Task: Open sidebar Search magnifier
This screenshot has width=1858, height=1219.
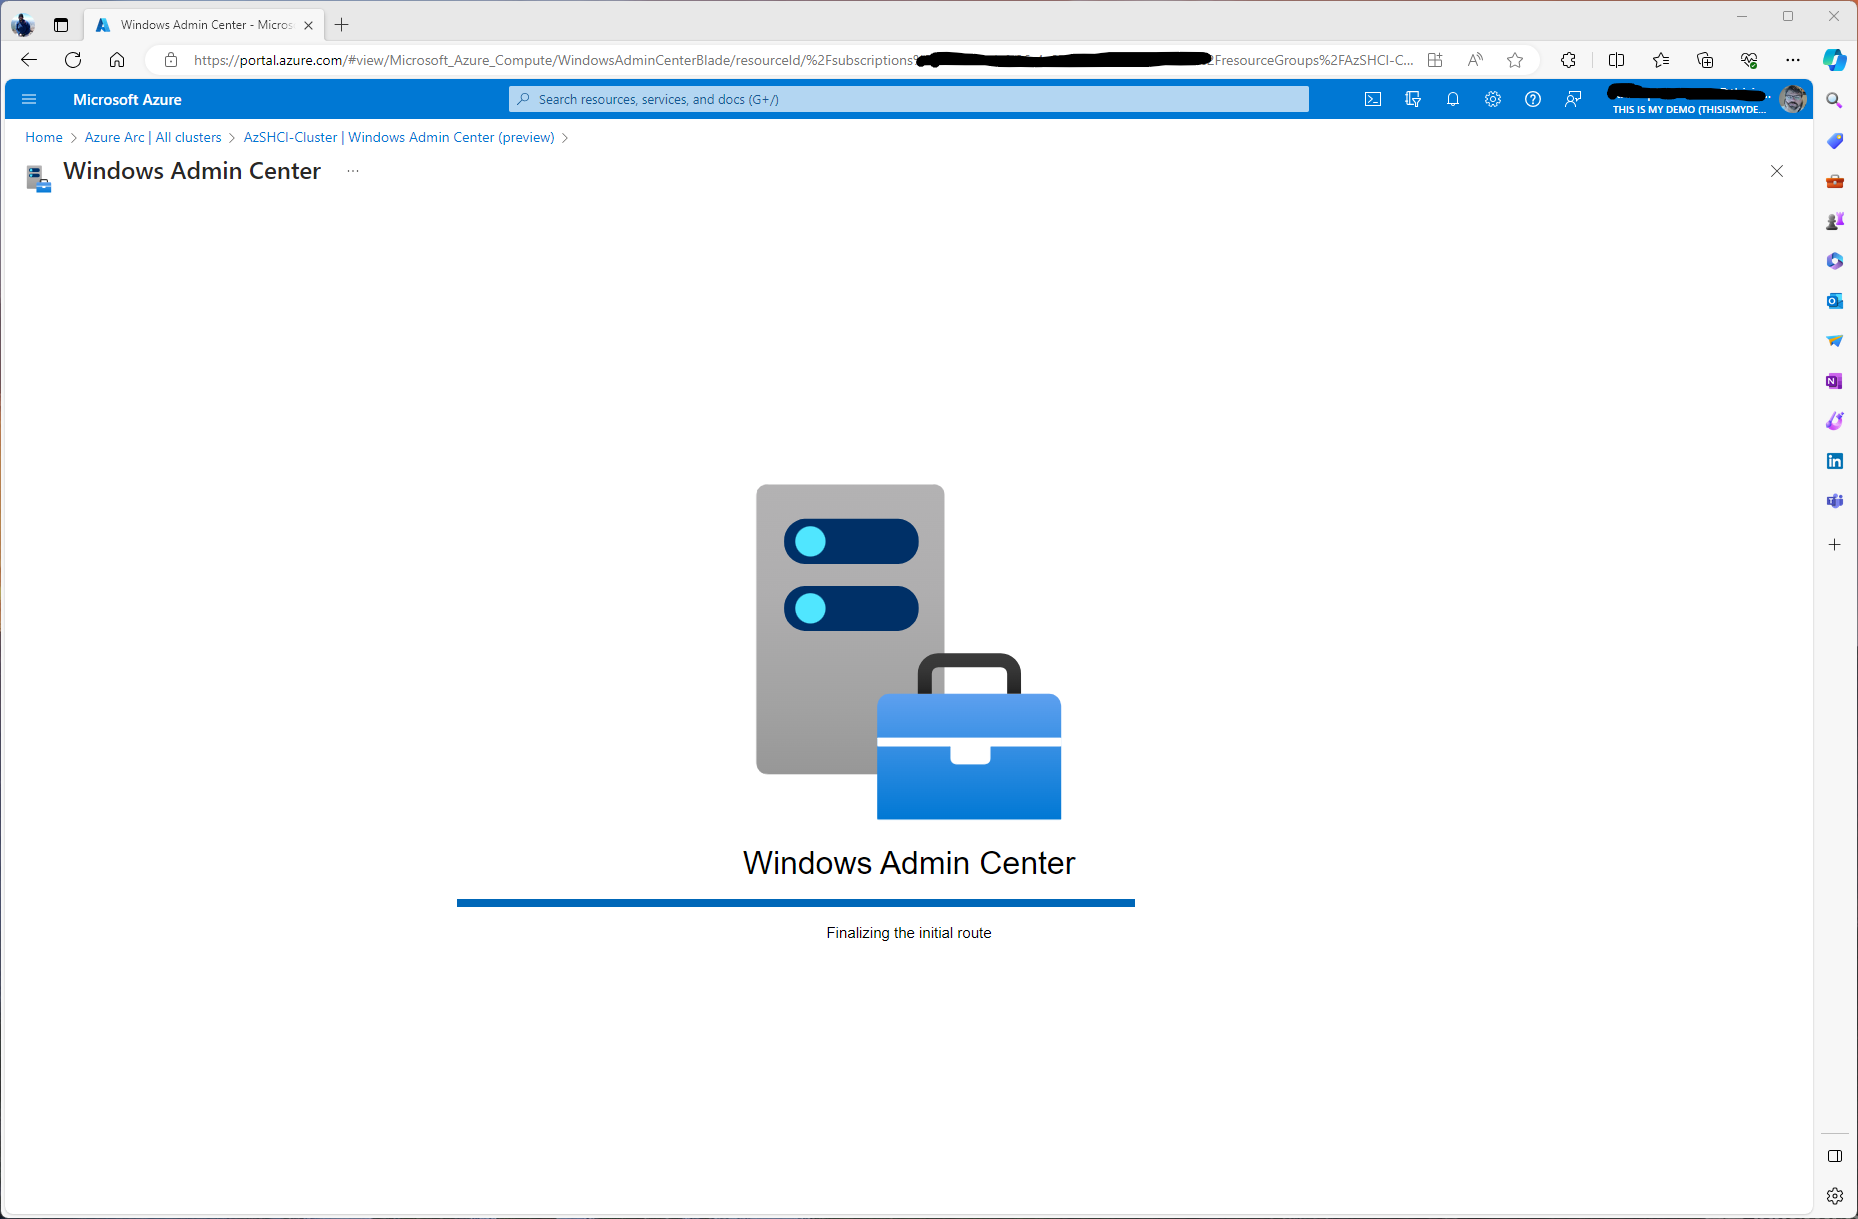Action: coord(1834,100)
